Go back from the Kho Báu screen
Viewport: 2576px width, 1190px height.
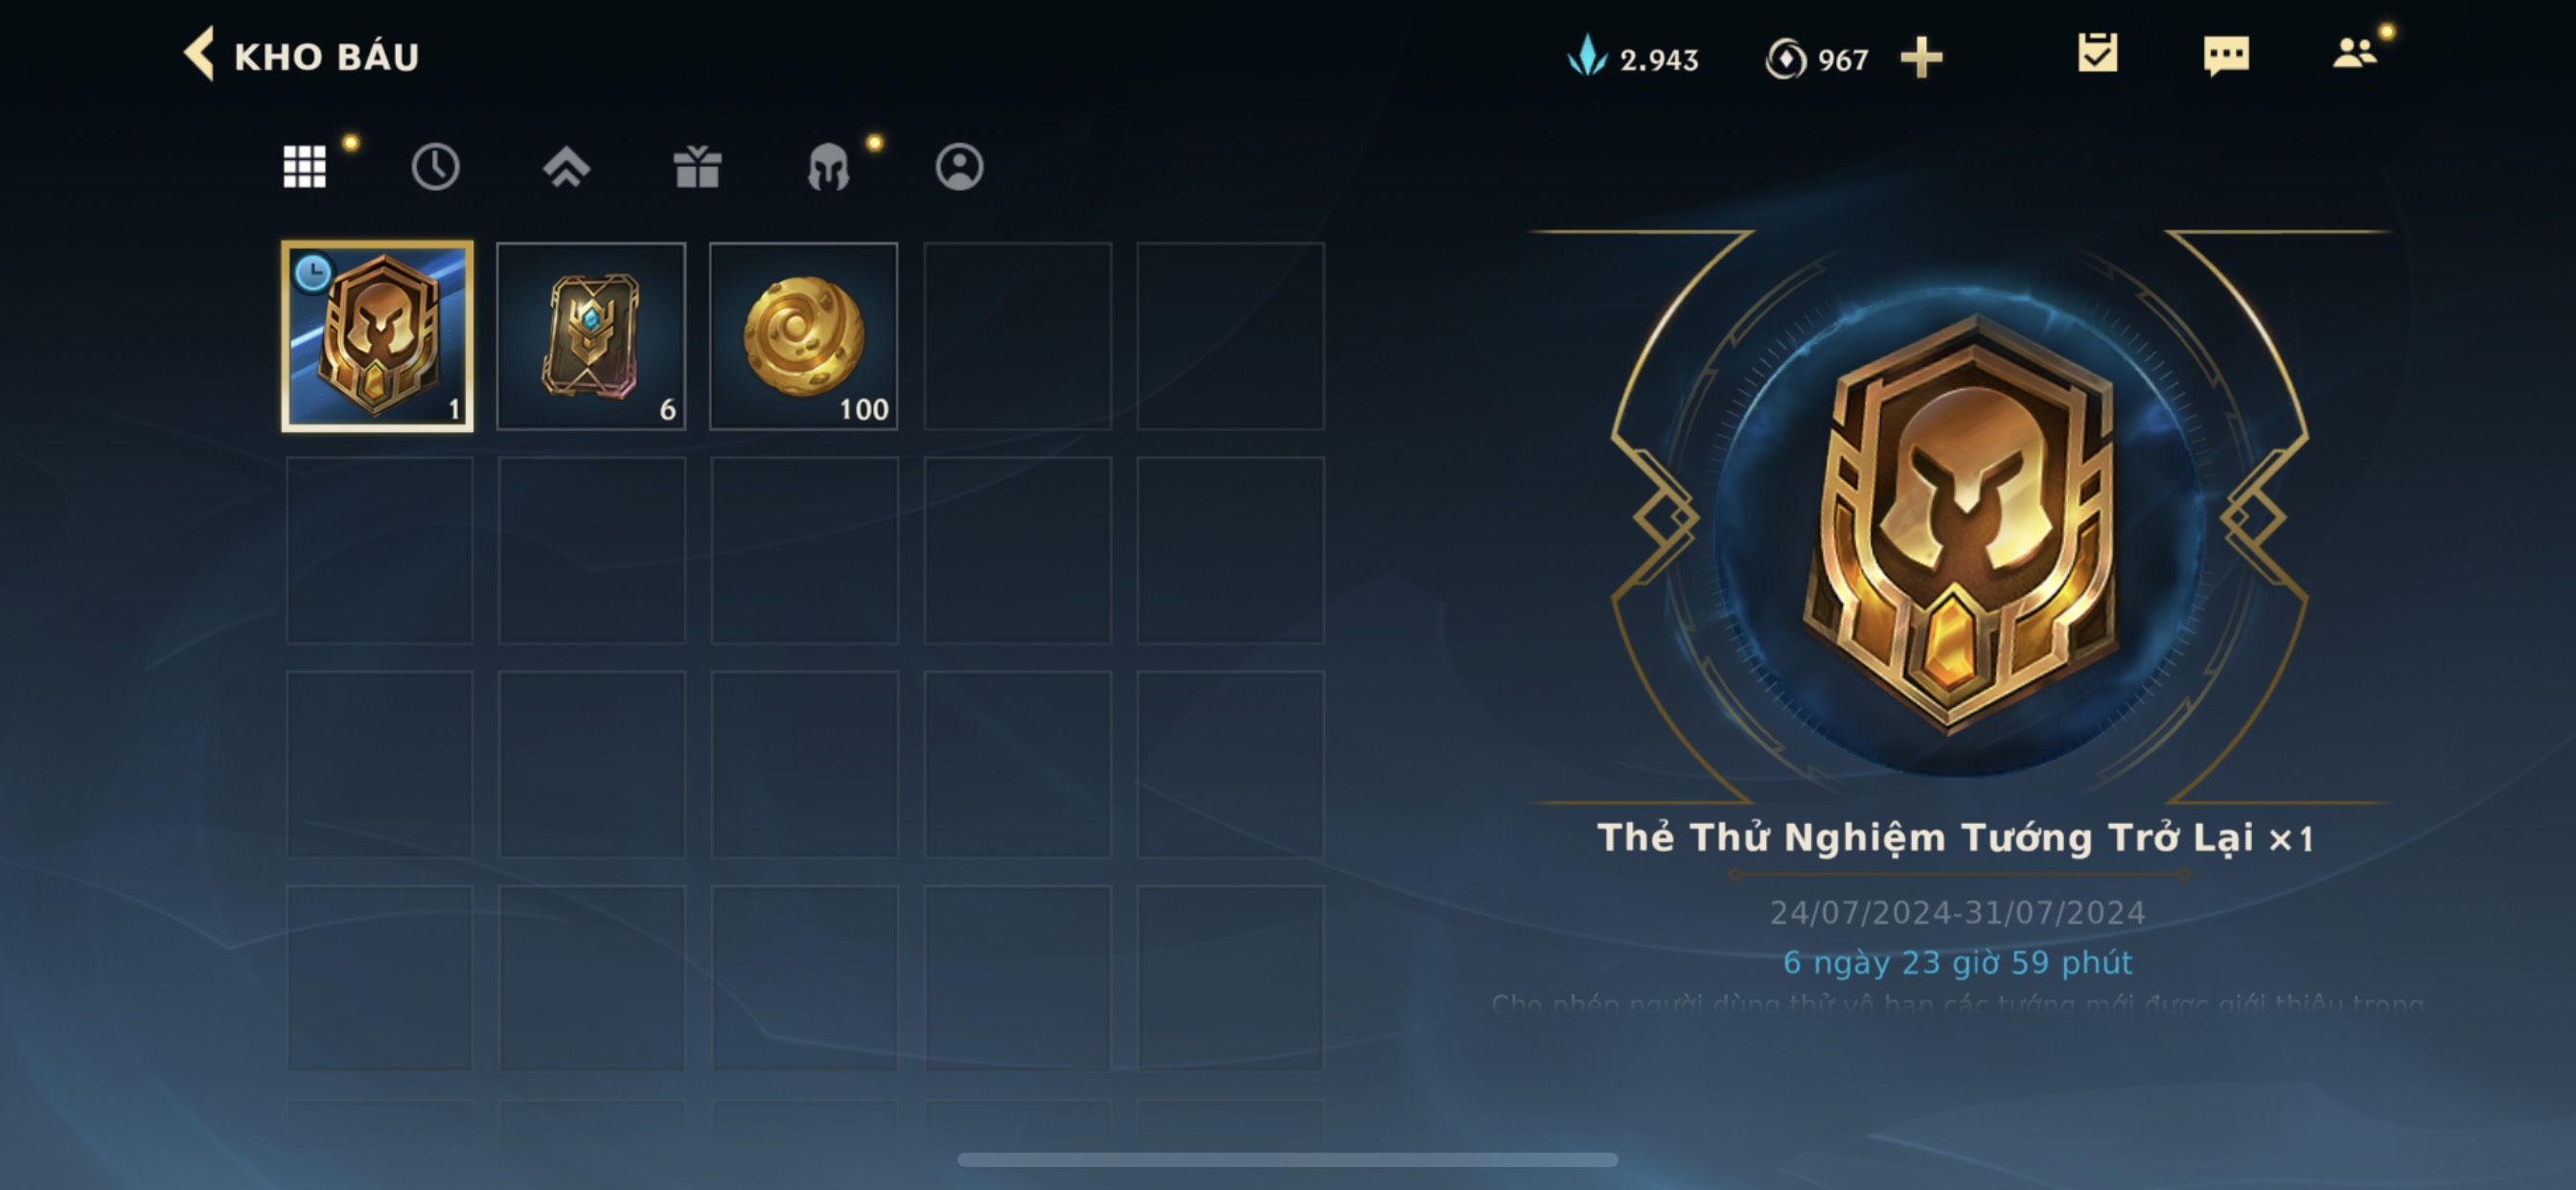pos(200,54)
